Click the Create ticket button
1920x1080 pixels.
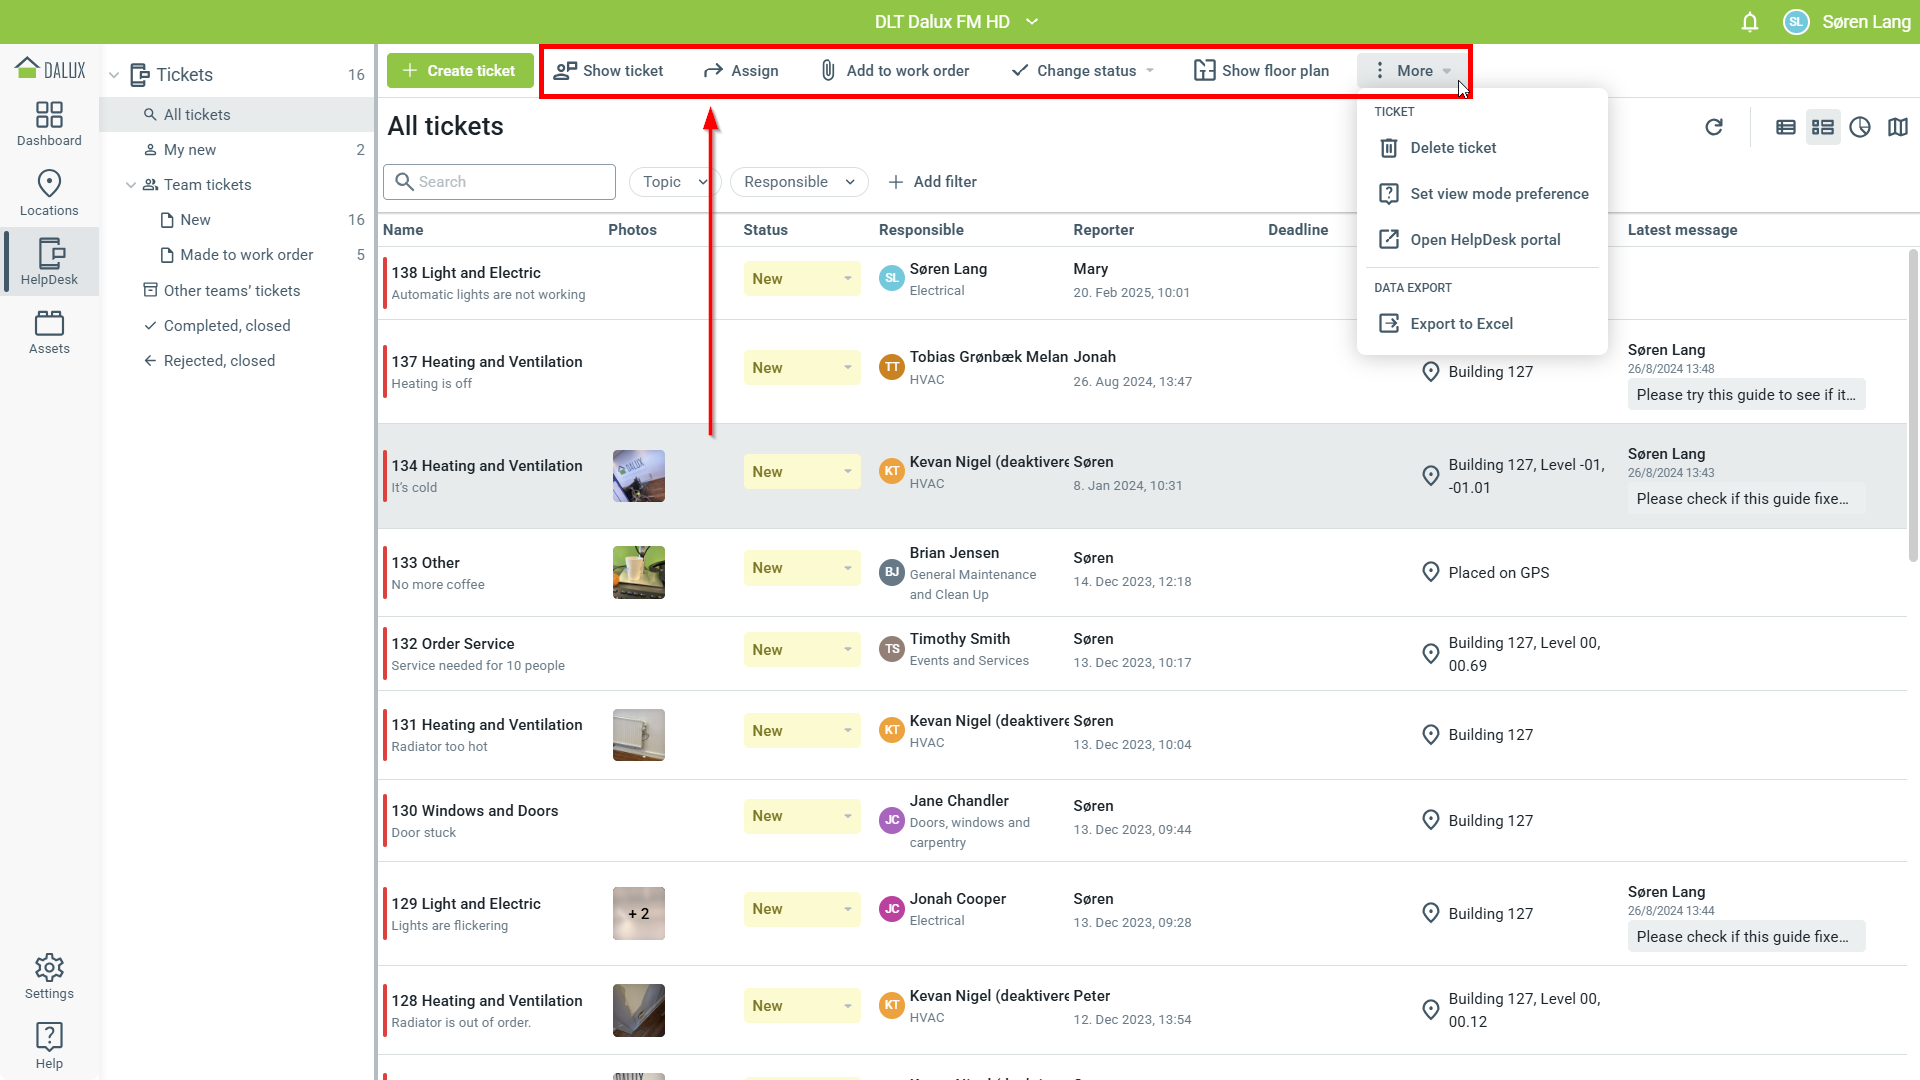coord(460,71)
